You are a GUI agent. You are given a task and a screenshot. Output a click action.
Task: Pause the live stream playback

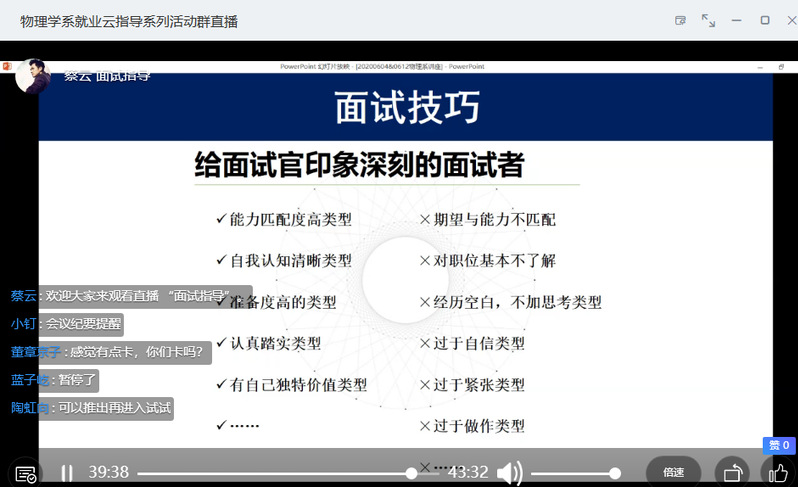tap(66, 473)
